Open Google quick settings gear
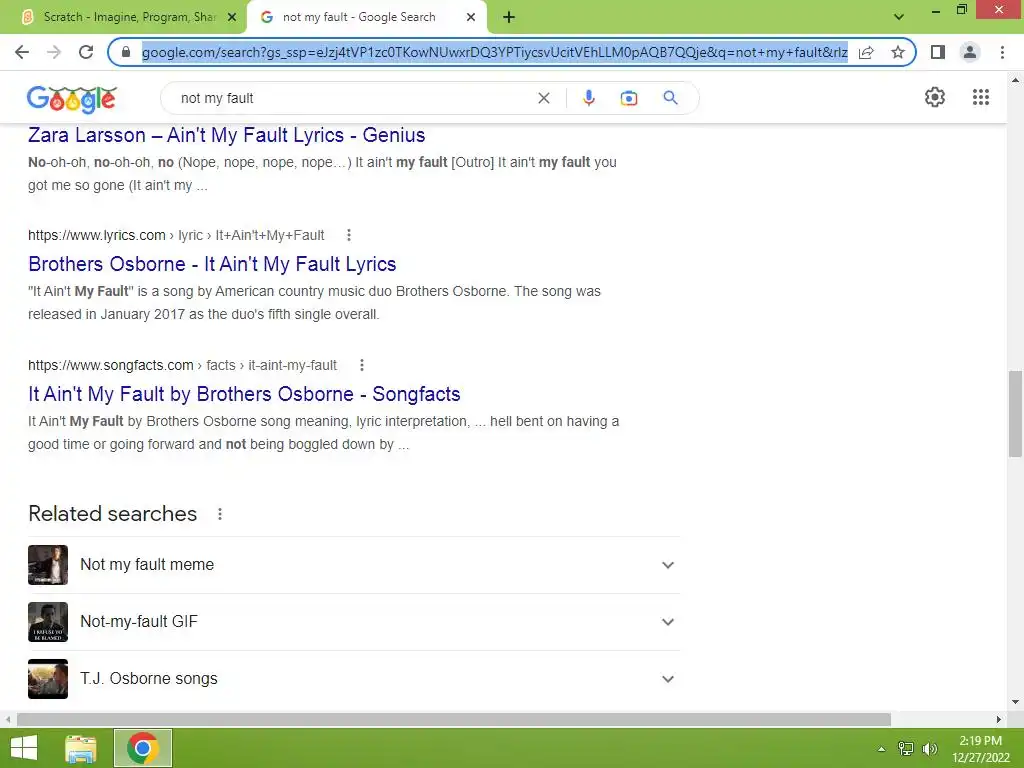 pos(935,97)
